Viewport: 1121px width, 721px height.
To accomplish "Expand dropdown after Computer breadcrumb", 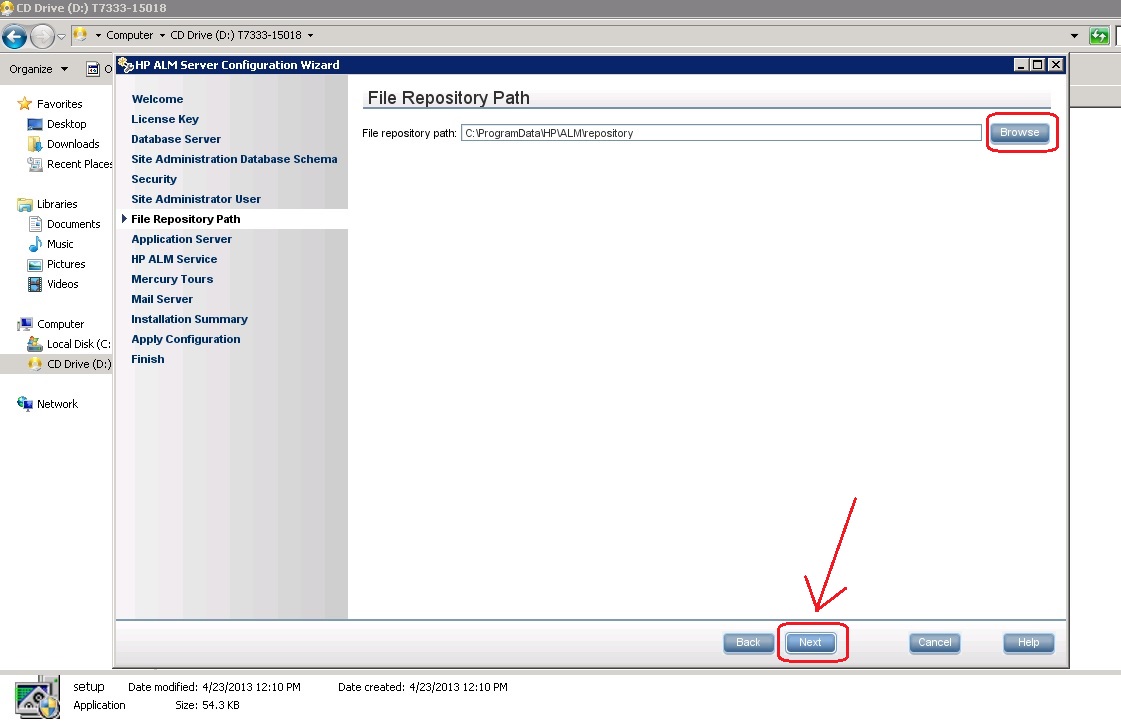I will click(162, 35).
